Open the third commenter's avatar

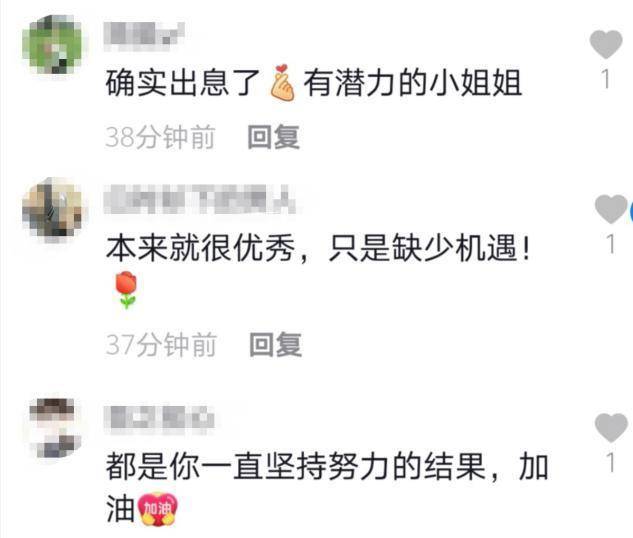[52, 428]
